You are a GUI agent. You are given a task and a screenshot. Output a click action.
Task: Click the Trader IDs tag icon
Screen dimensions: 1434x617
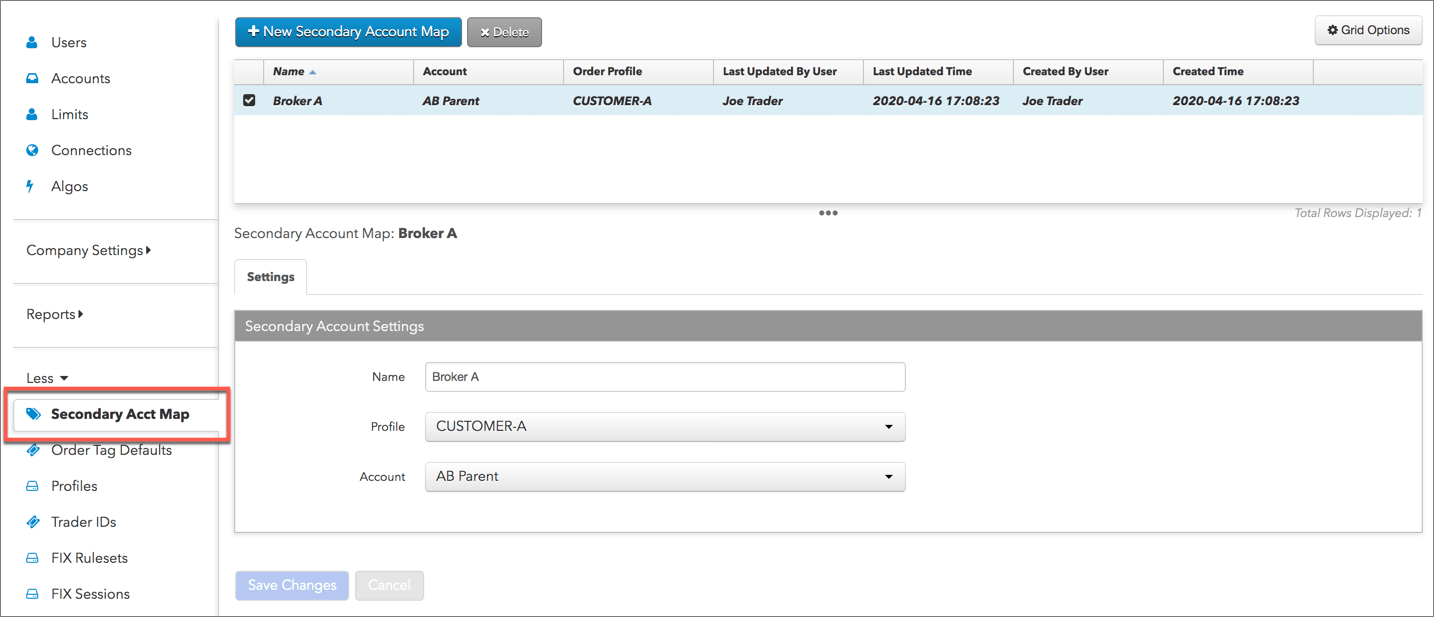pos(32,522)
